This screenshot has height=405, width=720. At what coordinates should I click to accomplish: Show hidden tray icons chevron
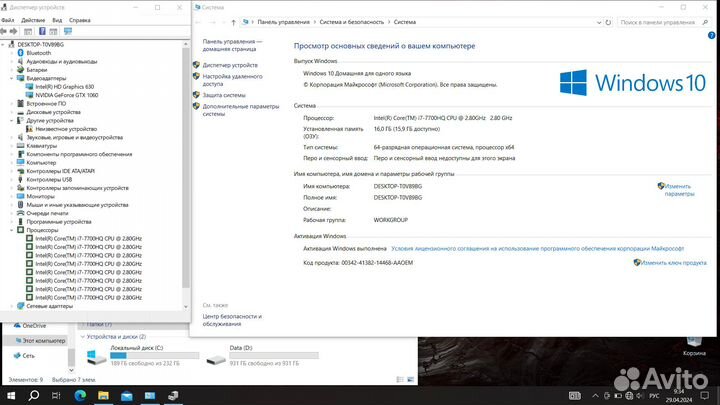click(x=595, y=395)
